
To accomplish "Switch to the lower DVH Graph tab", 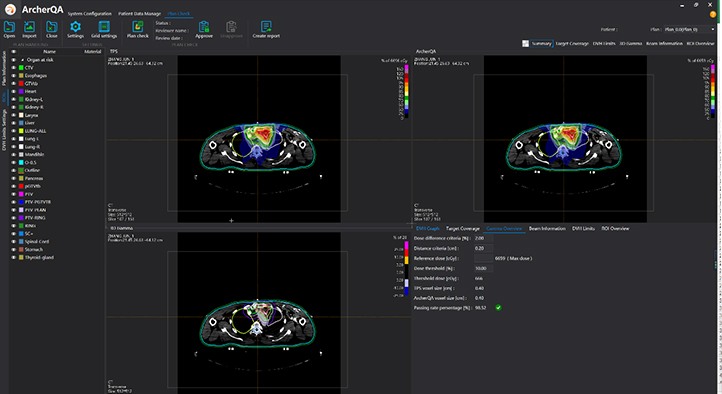I will (x=428, y=228).
